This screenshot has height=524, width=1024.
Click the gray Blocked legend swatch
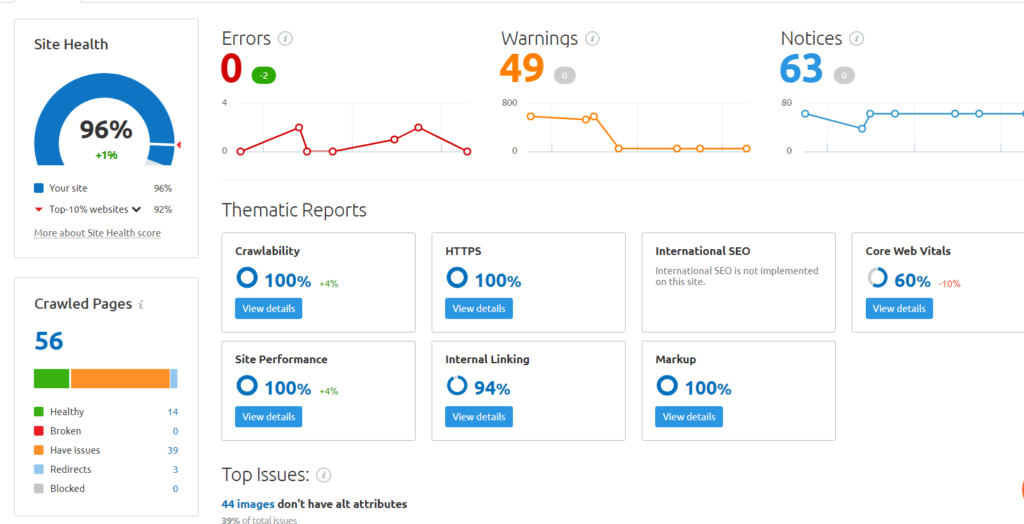coord(39,489)
